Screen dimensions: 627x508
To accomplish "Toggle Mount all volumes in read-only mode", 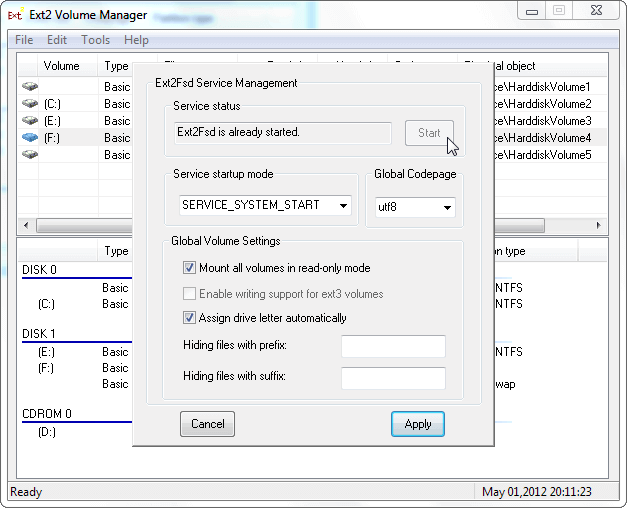I will coord(190,268).
